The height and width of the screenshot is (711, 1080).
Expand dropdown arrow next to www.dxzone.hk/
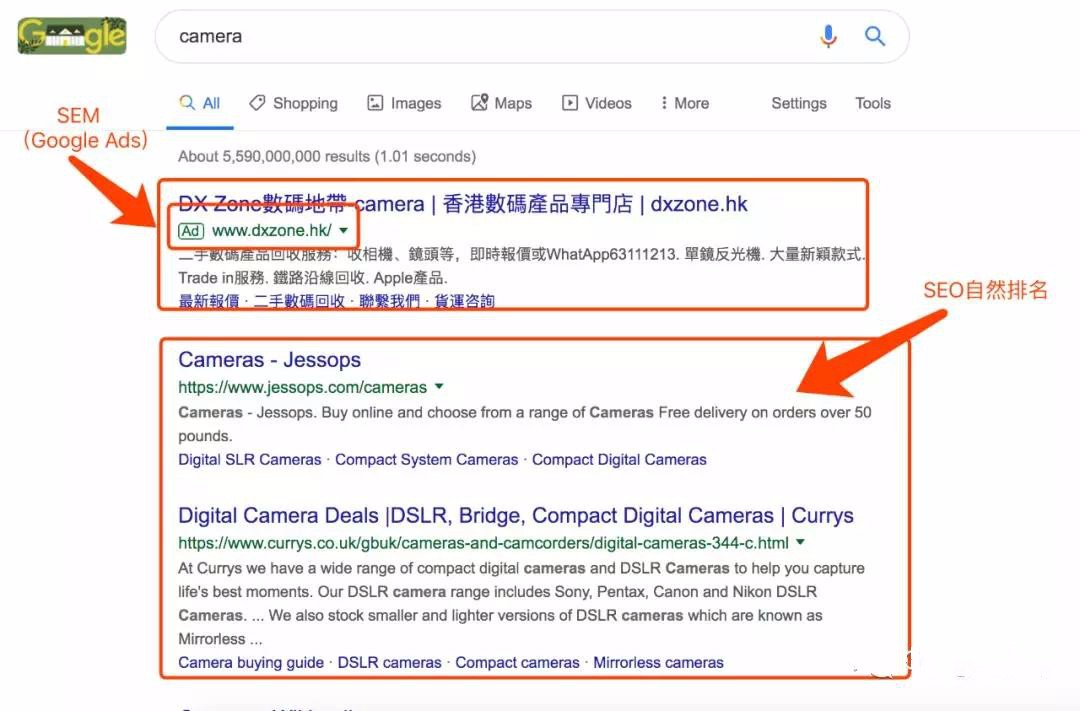coord(344,231)
